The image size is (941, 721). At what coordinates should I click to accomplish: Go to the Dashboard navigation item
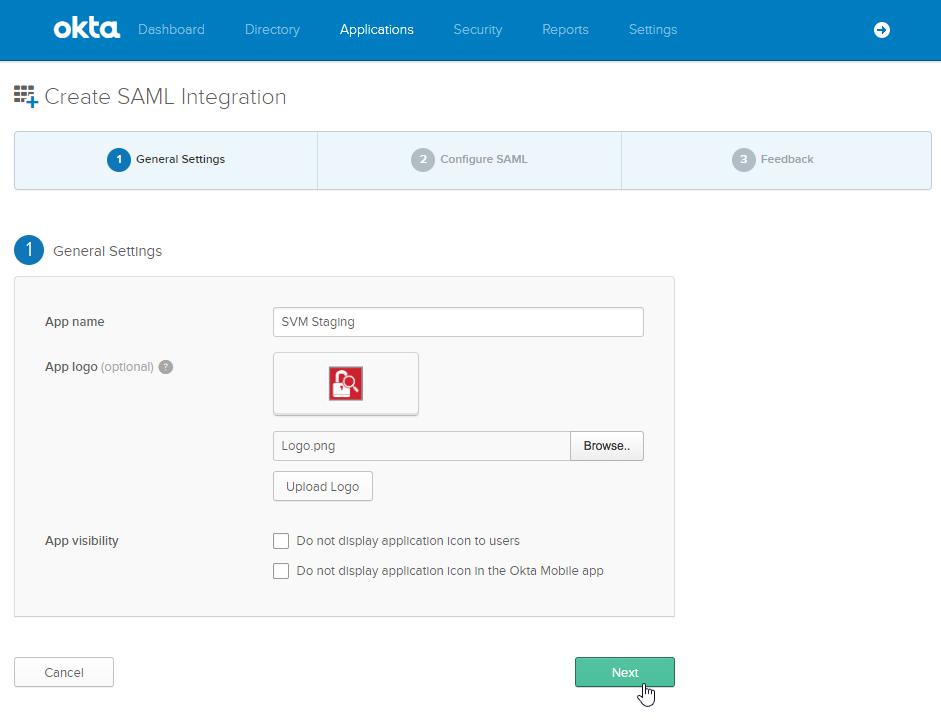[171, 29]
